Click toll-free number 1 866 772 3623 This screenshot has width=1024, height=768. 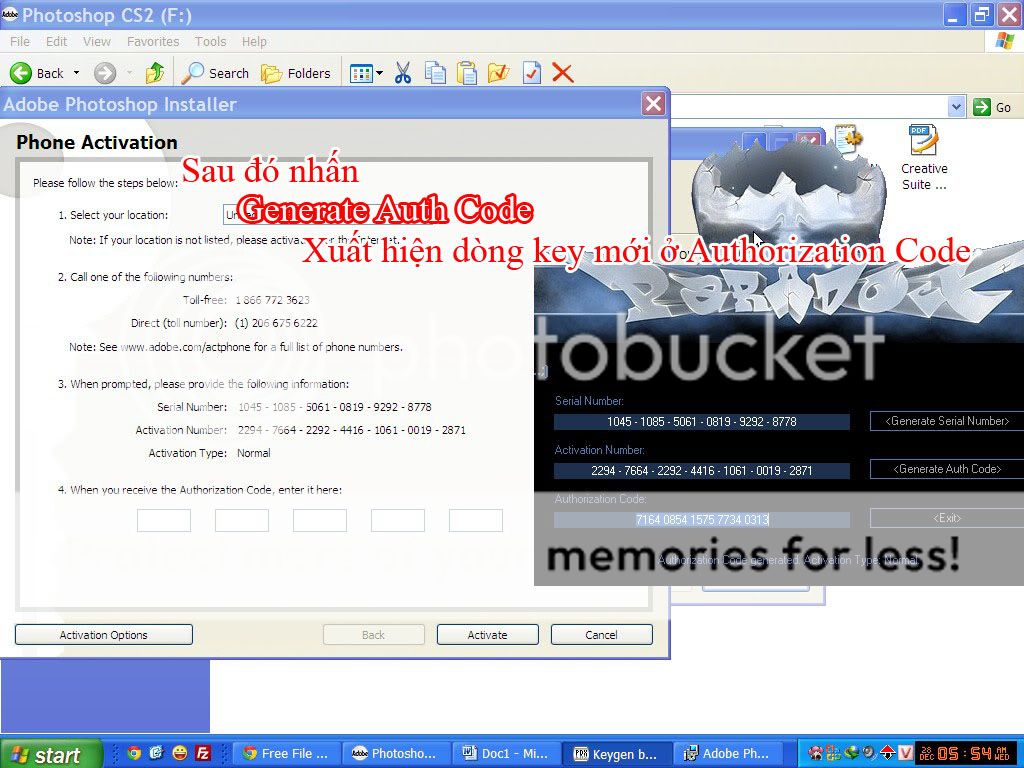272,300
